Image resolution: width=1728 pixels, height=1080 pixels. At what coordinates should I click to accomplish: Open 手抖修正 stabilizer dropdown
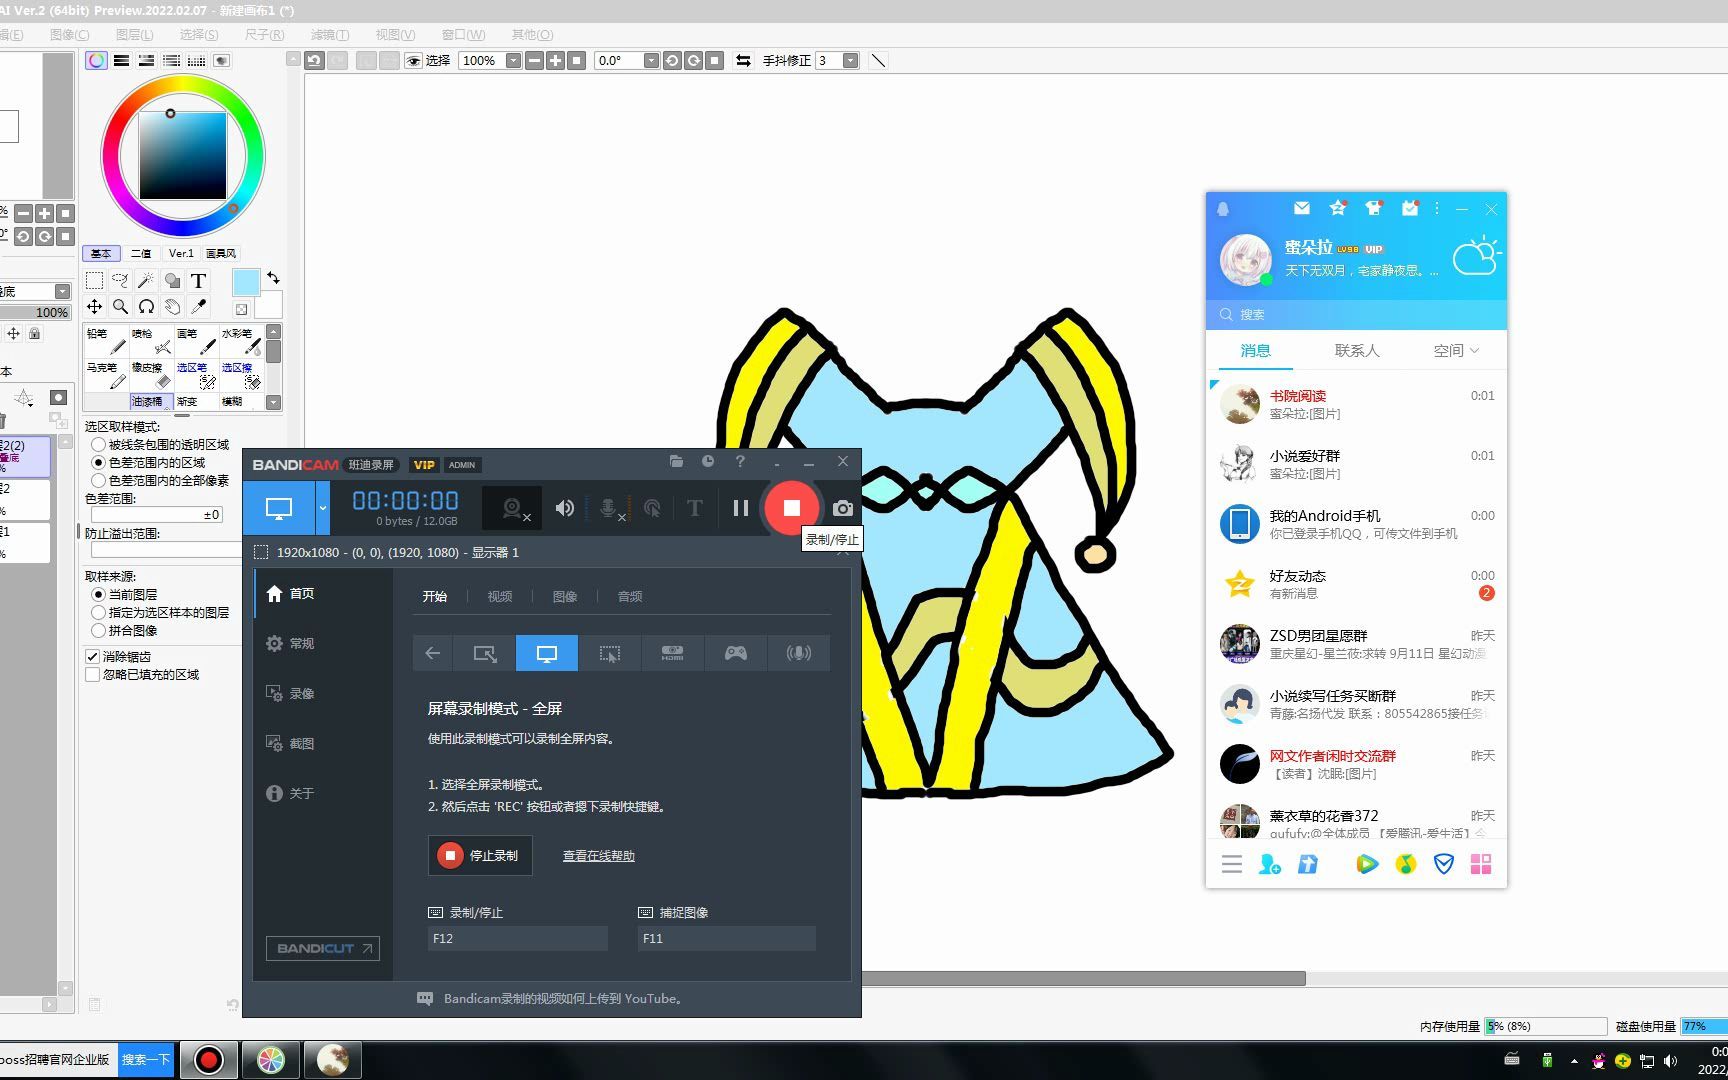pos(850,61)
